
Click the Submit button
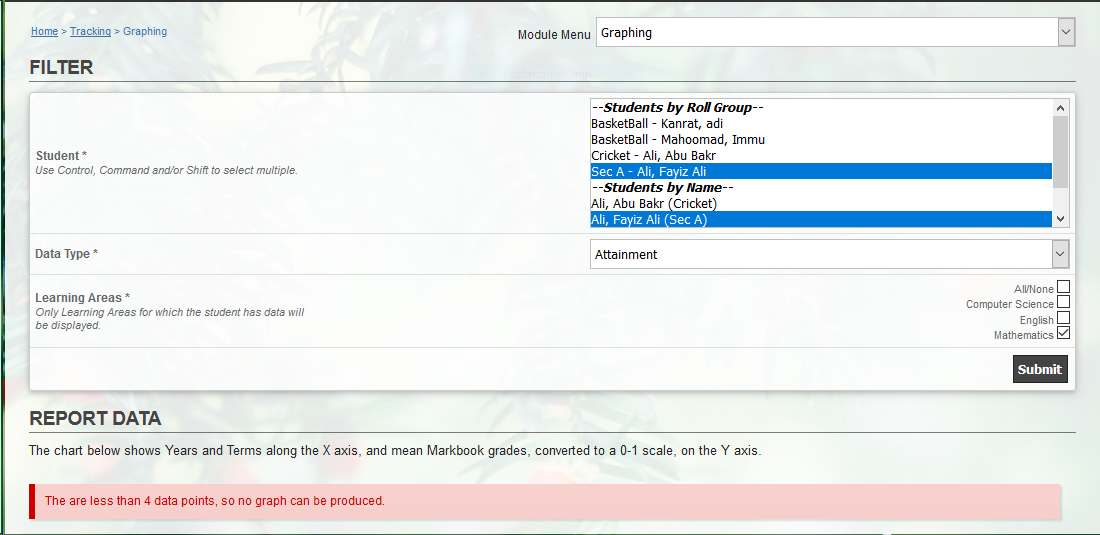click(x=1040, y=370)
